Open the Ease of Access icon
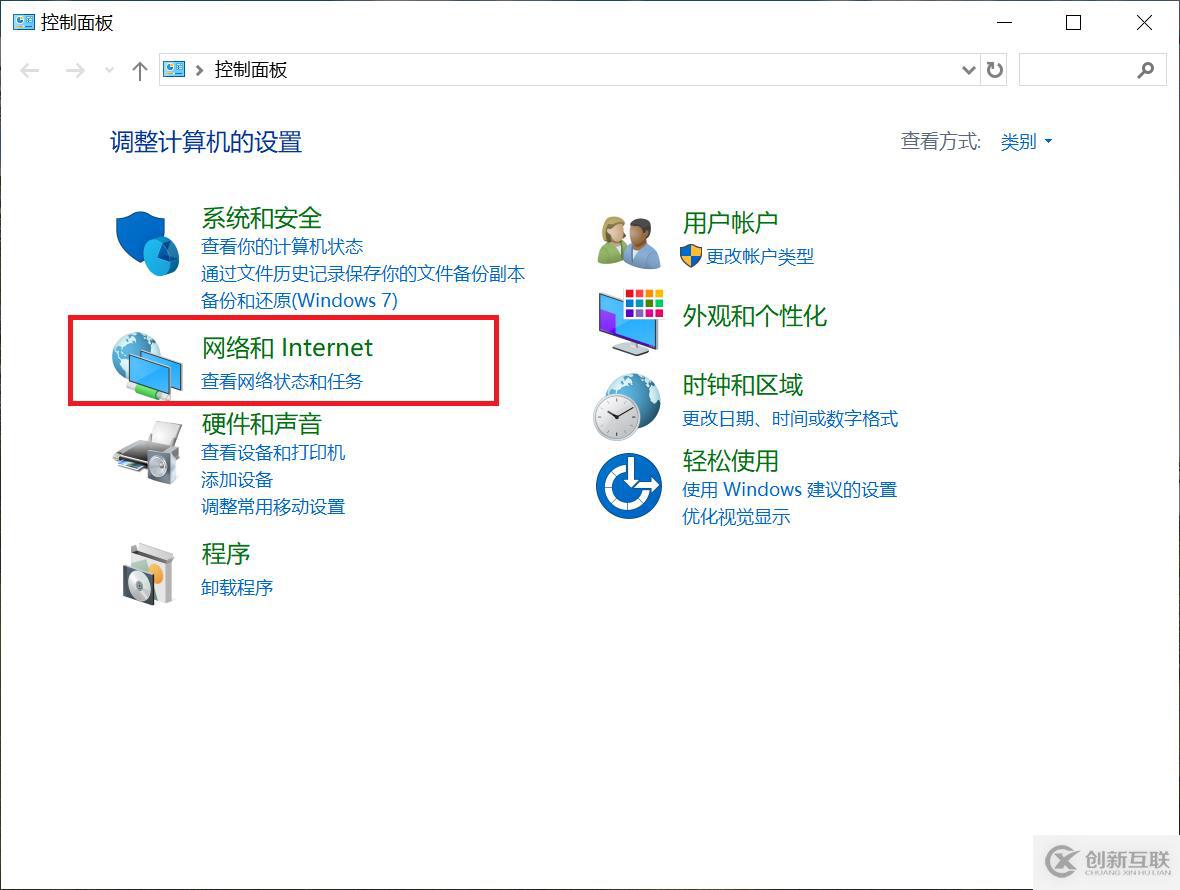The image size is (1180, 890). [629, 486]
